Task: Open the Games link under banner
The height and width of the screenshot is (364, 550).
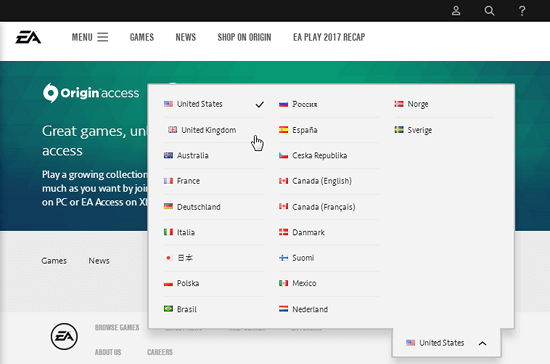Action: 54,261
